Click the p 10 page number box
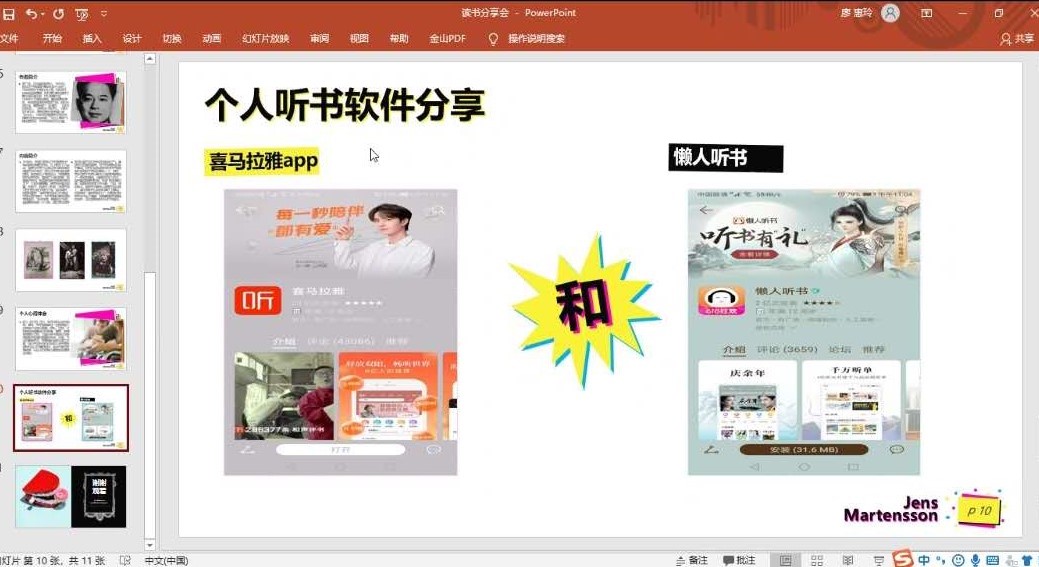This screenshot has height=567, width=1039. pyautogui.click(x=979, y=511)
